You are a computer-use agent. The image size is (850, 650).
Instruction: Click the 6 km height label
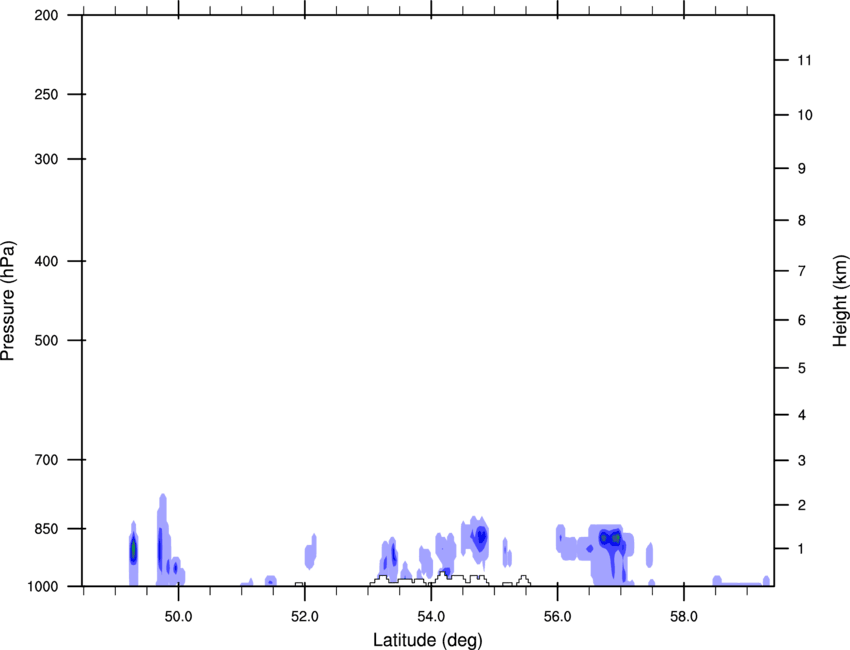click(802, 320)
